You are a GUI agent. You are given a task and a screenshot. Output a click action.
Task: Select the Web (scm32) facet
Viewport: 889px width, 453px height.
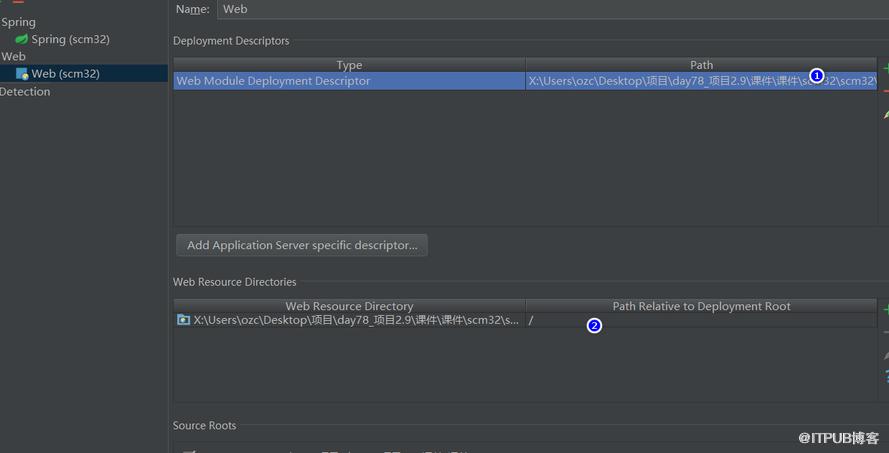click(x=65, y=74)
